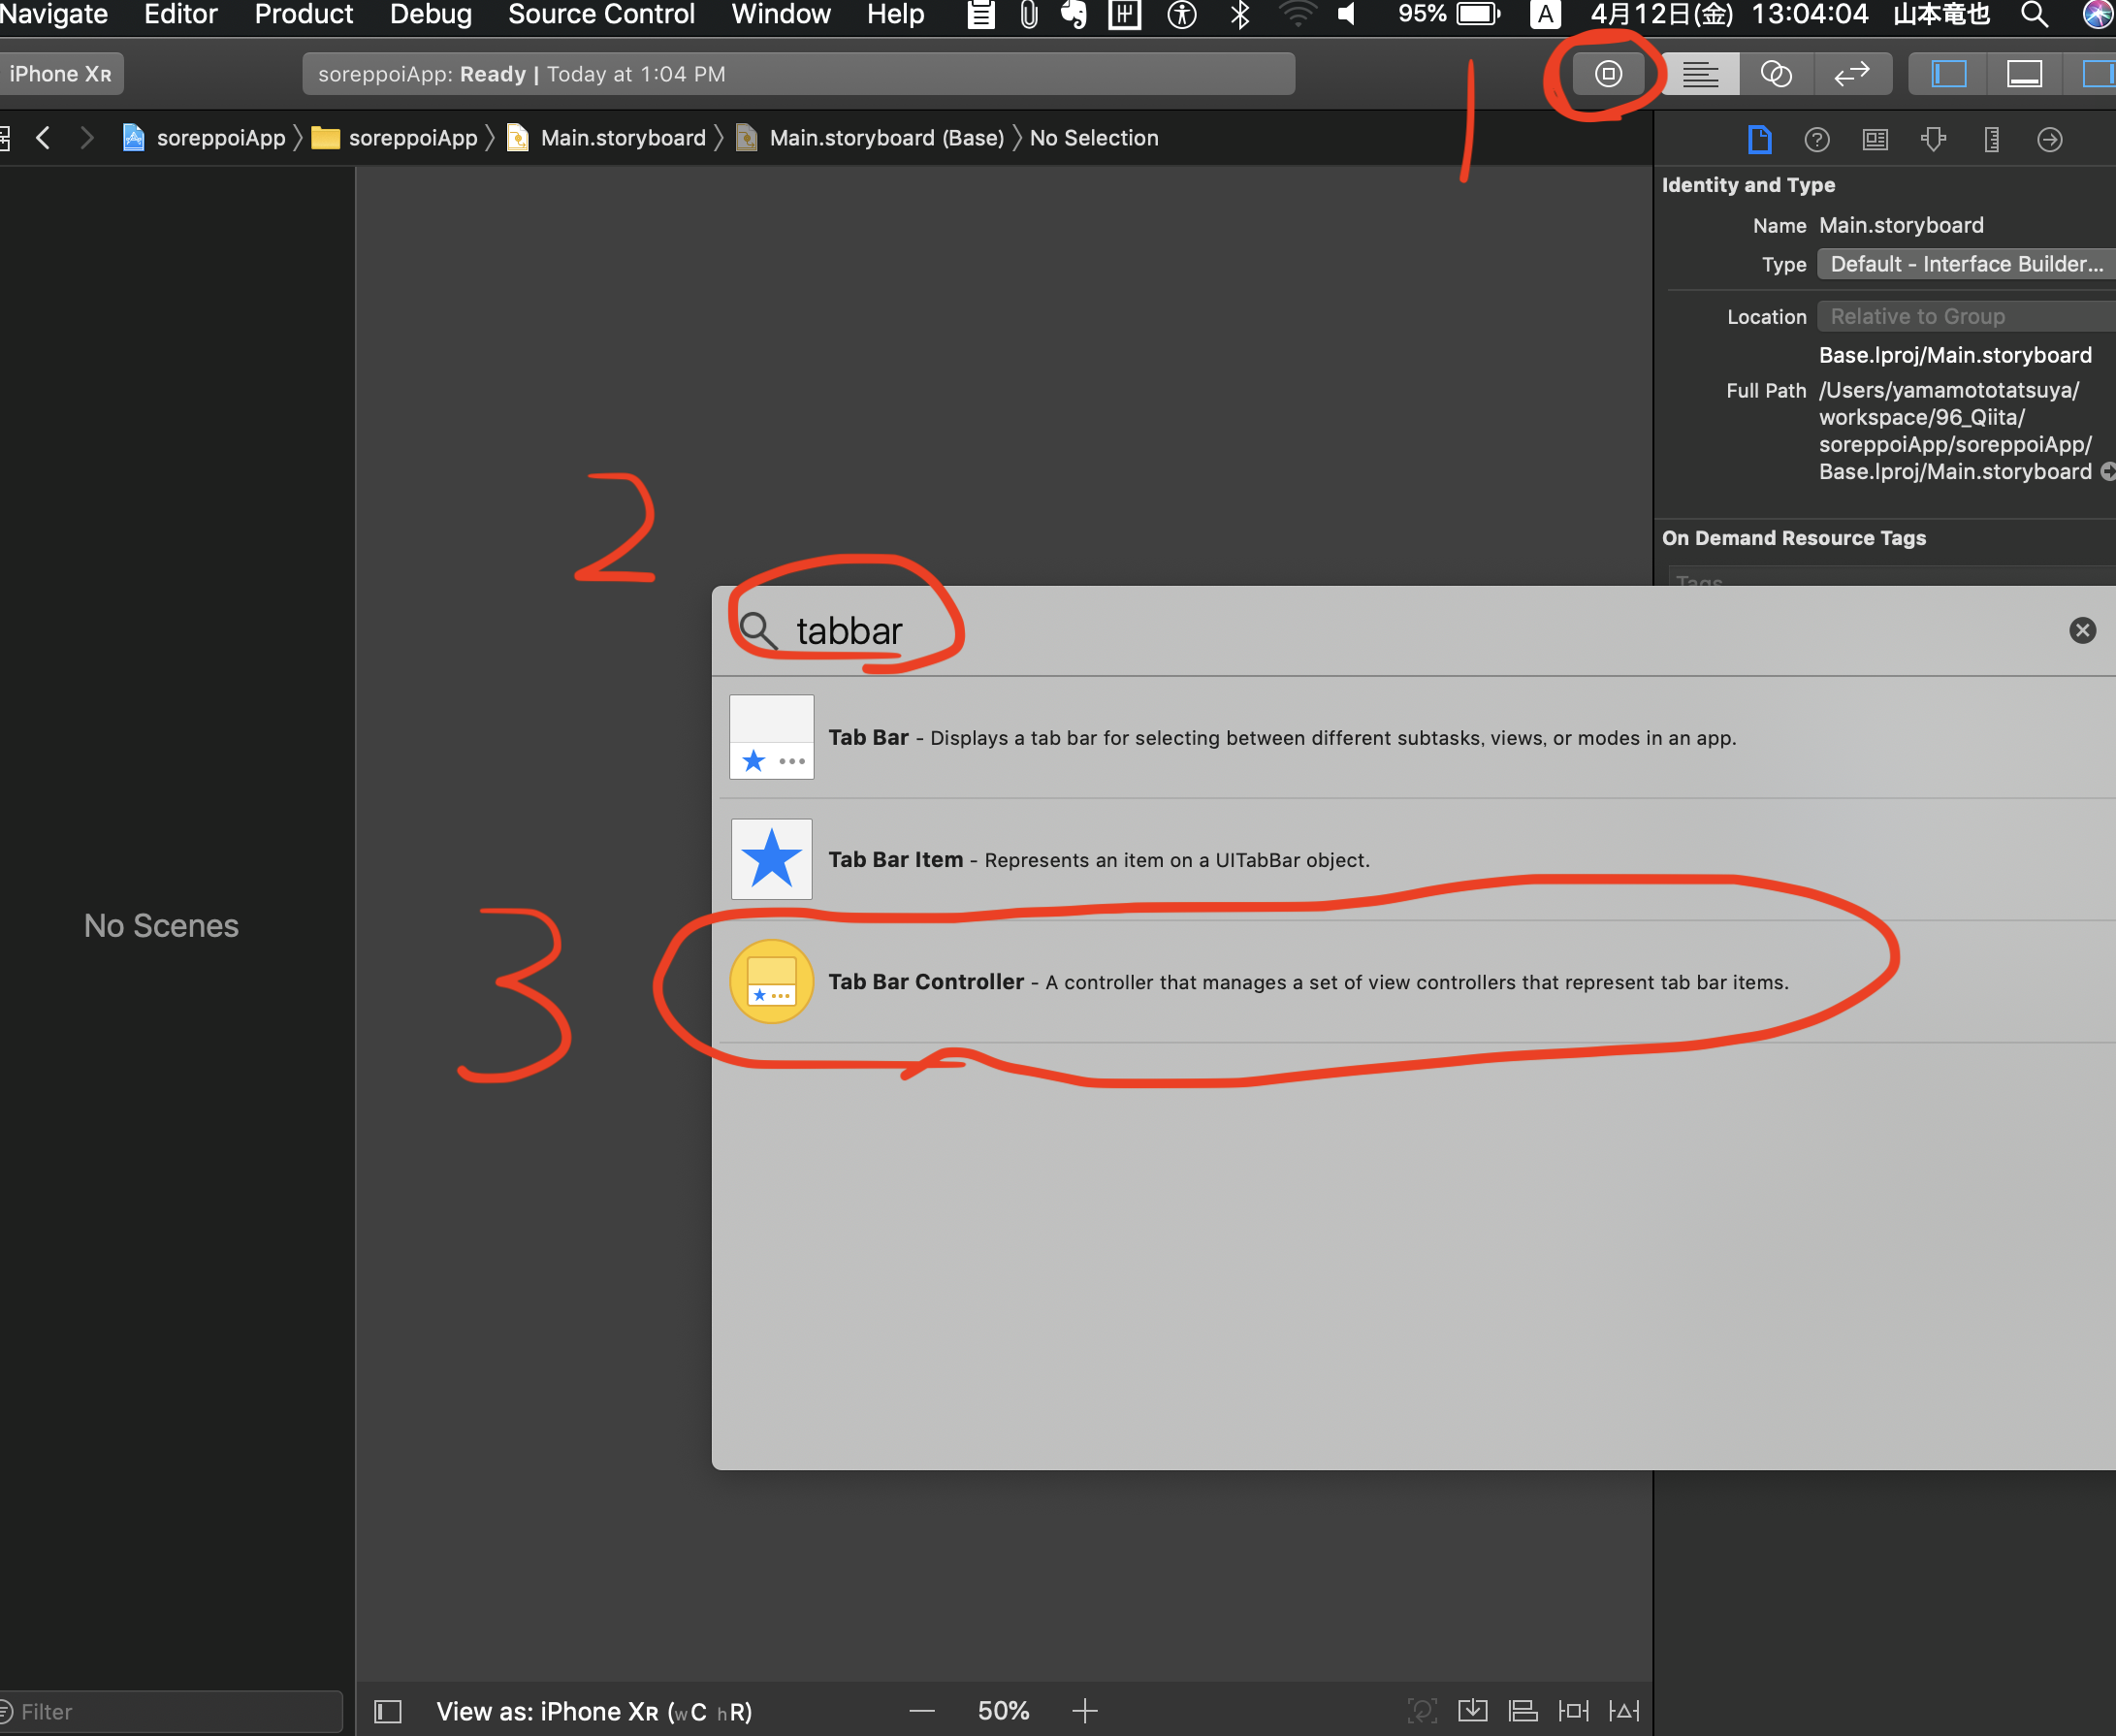The image size is (2116, 1736).
Task: Open the Identity inspector tab
Action: click(1875, 140)
